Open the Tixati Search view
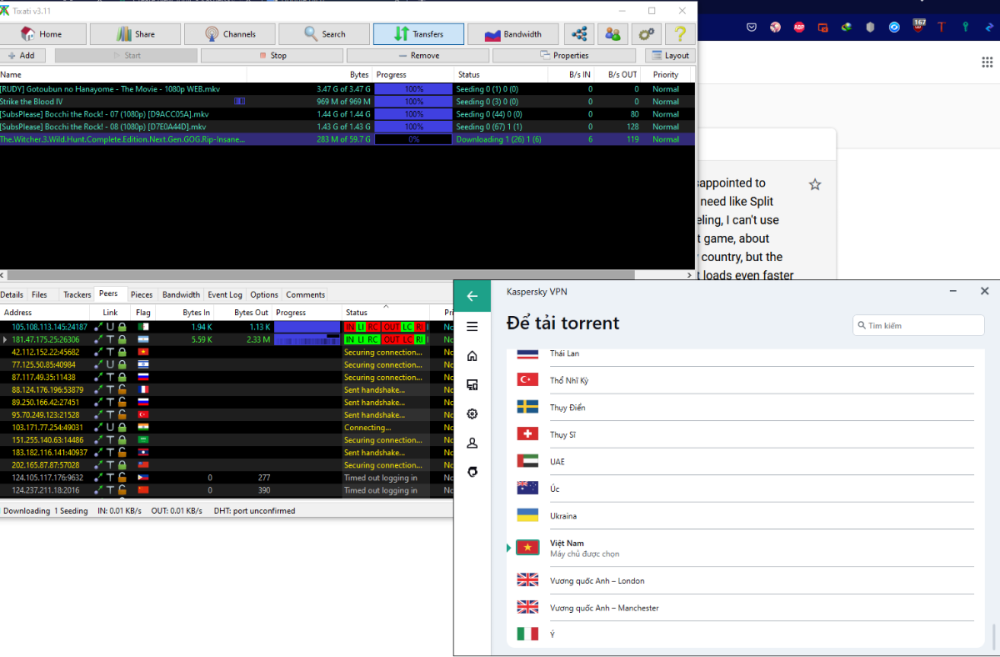The image size is (1000, 657). click(324, 34)
